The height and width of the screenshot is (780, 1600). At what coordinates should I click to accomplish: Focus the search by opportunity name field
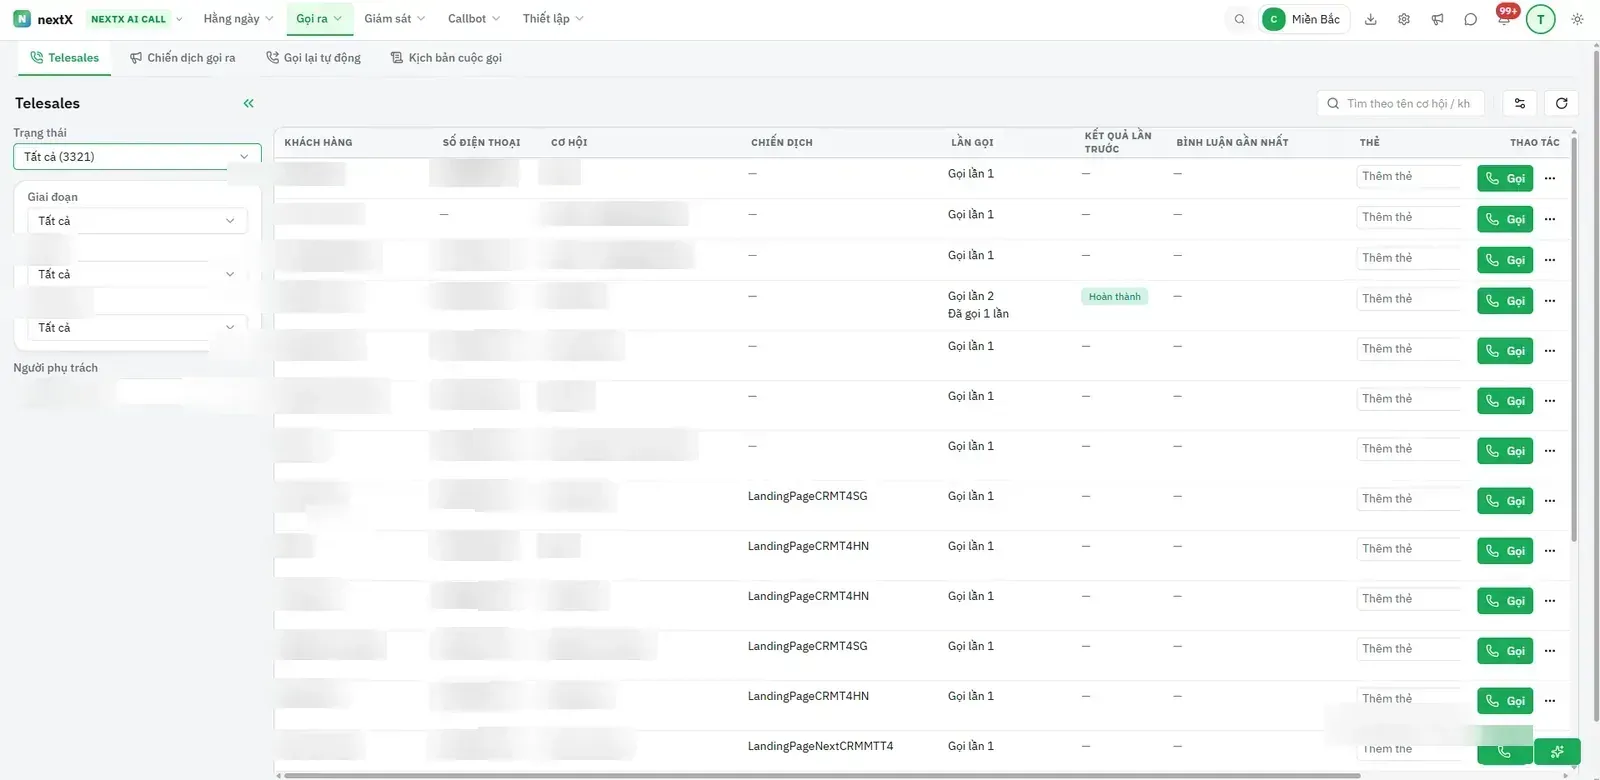coord(1401,103)
